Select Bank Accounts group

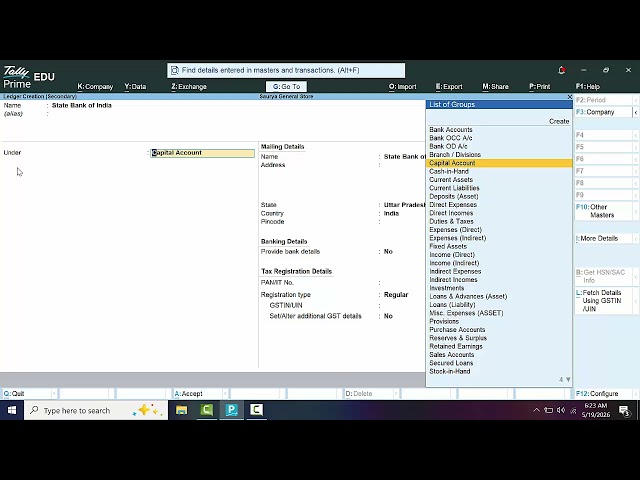tap(499, 130)
